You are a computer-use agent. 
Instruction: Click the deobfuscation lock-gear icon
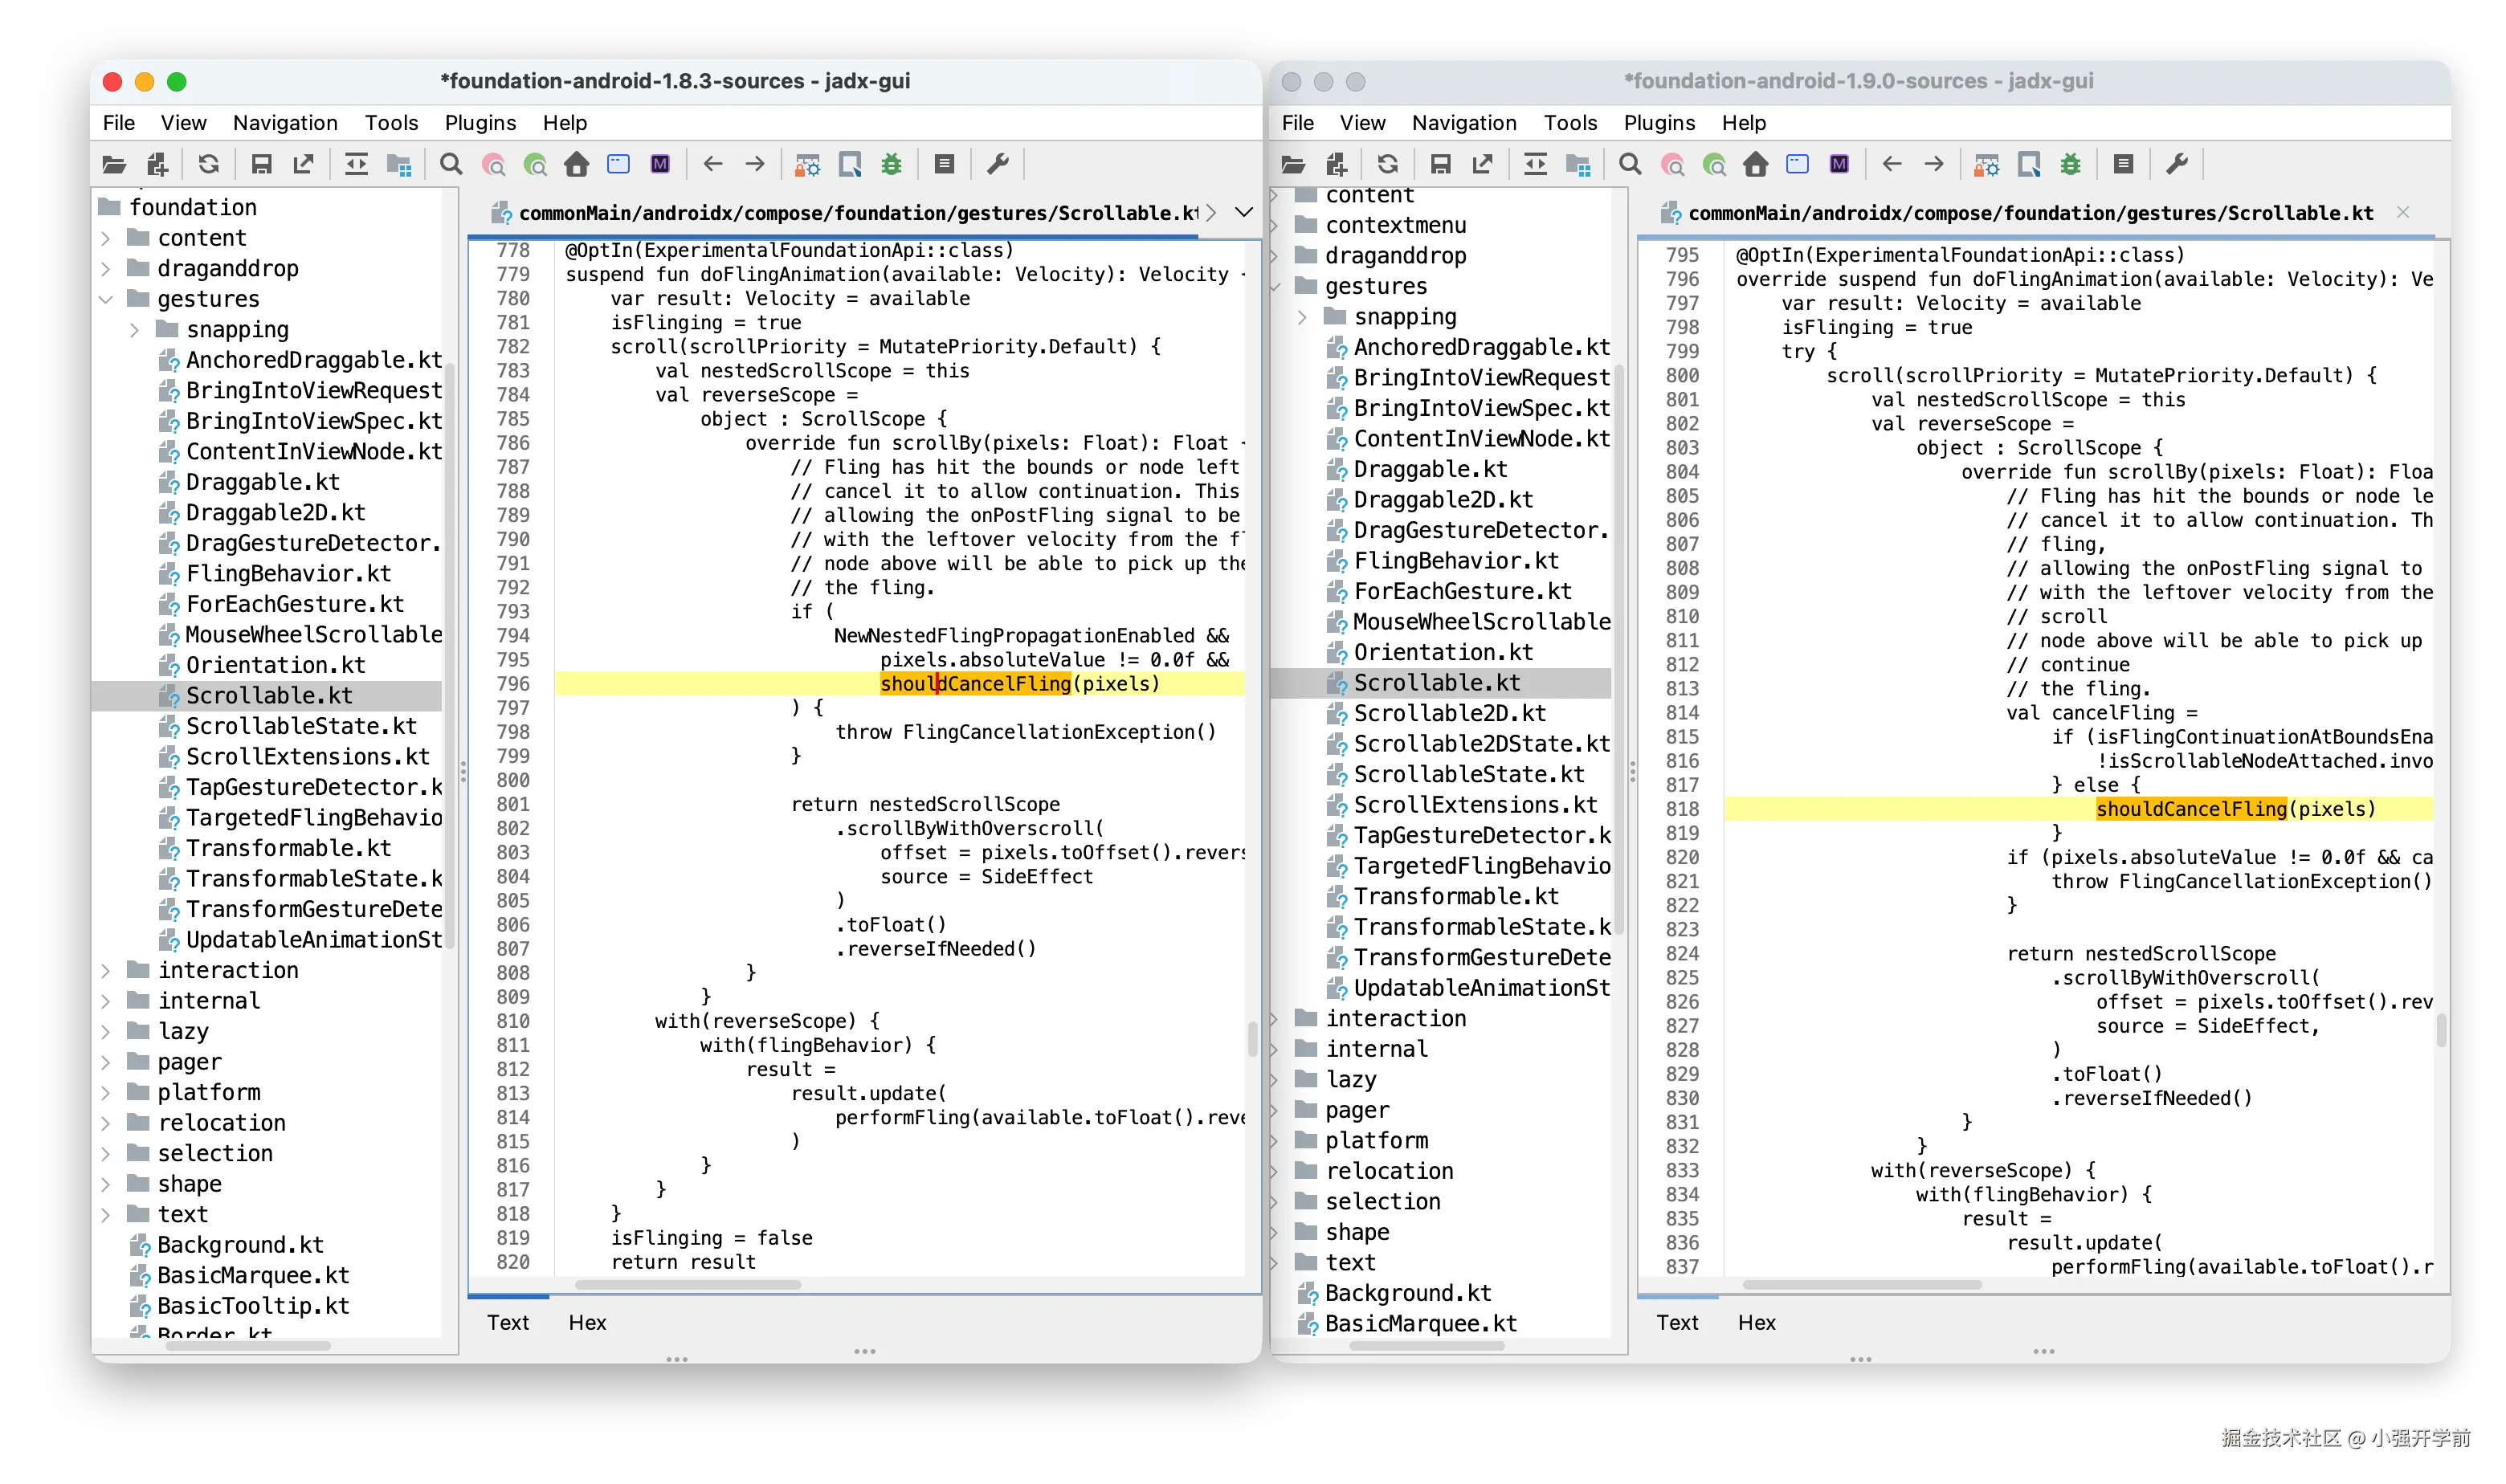click(808, 164)
